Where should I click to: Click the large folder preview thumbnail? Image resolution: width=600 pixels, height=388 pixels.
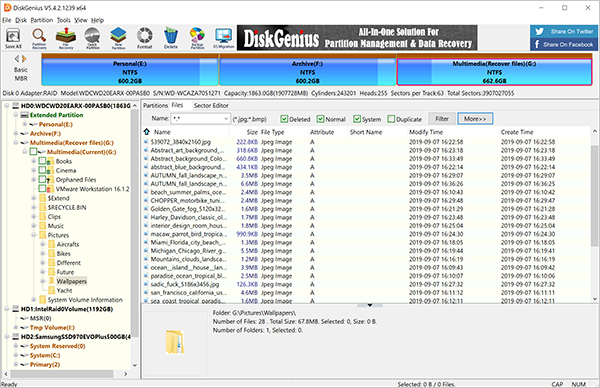pos(175,342)
